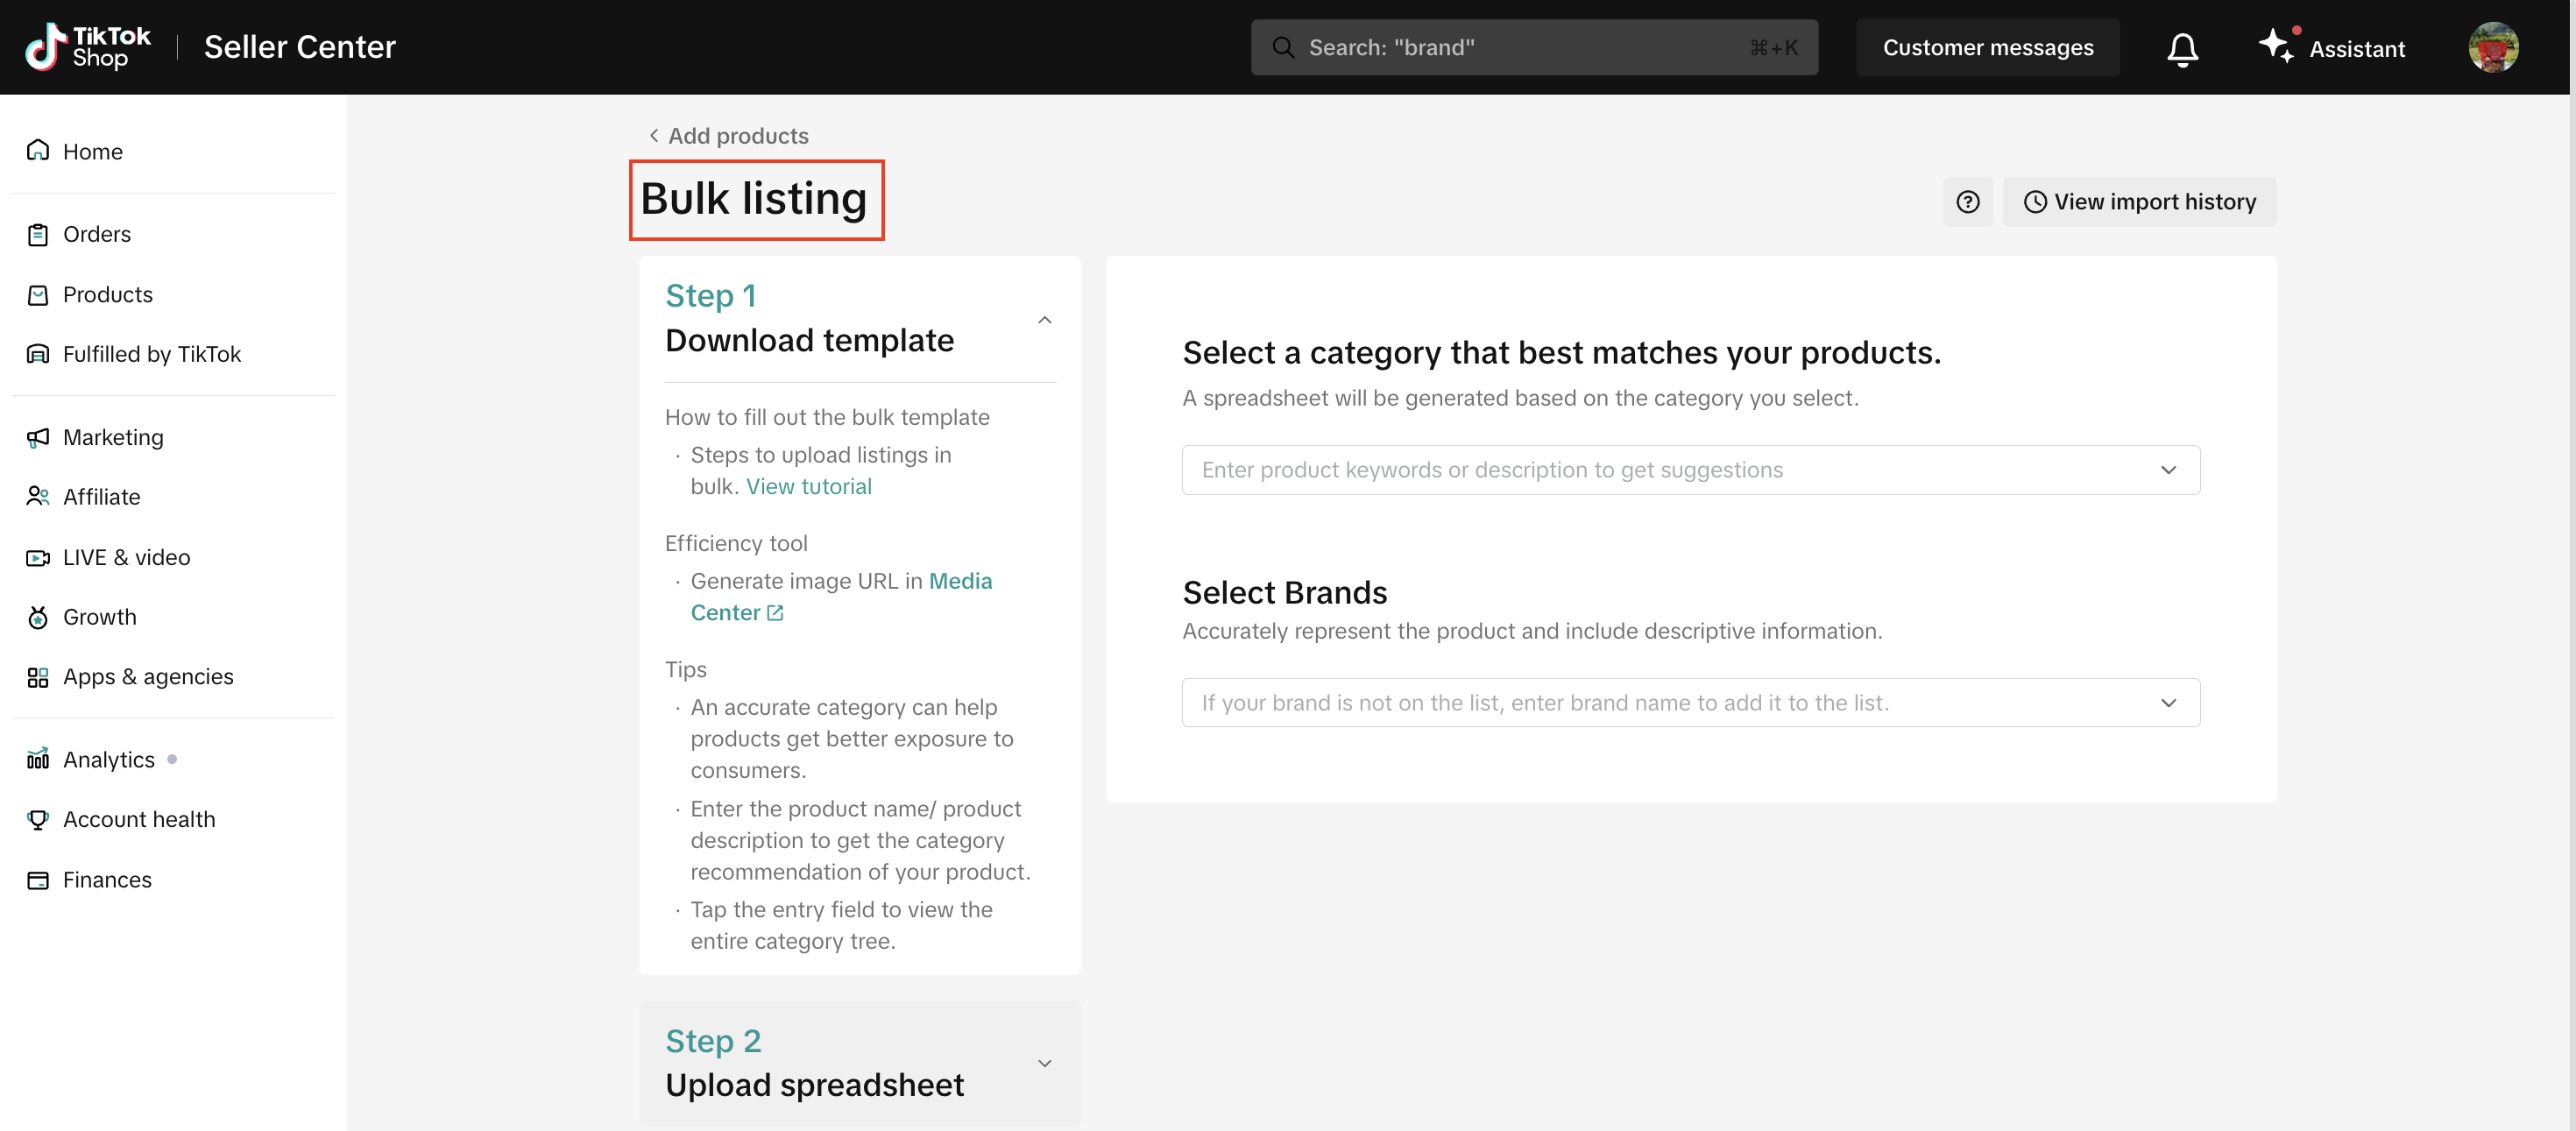The width and height of the screenshot is (2576, 1131).
Task: Click the Marketing megaphone icon
Action: click(x=38, y=438)
